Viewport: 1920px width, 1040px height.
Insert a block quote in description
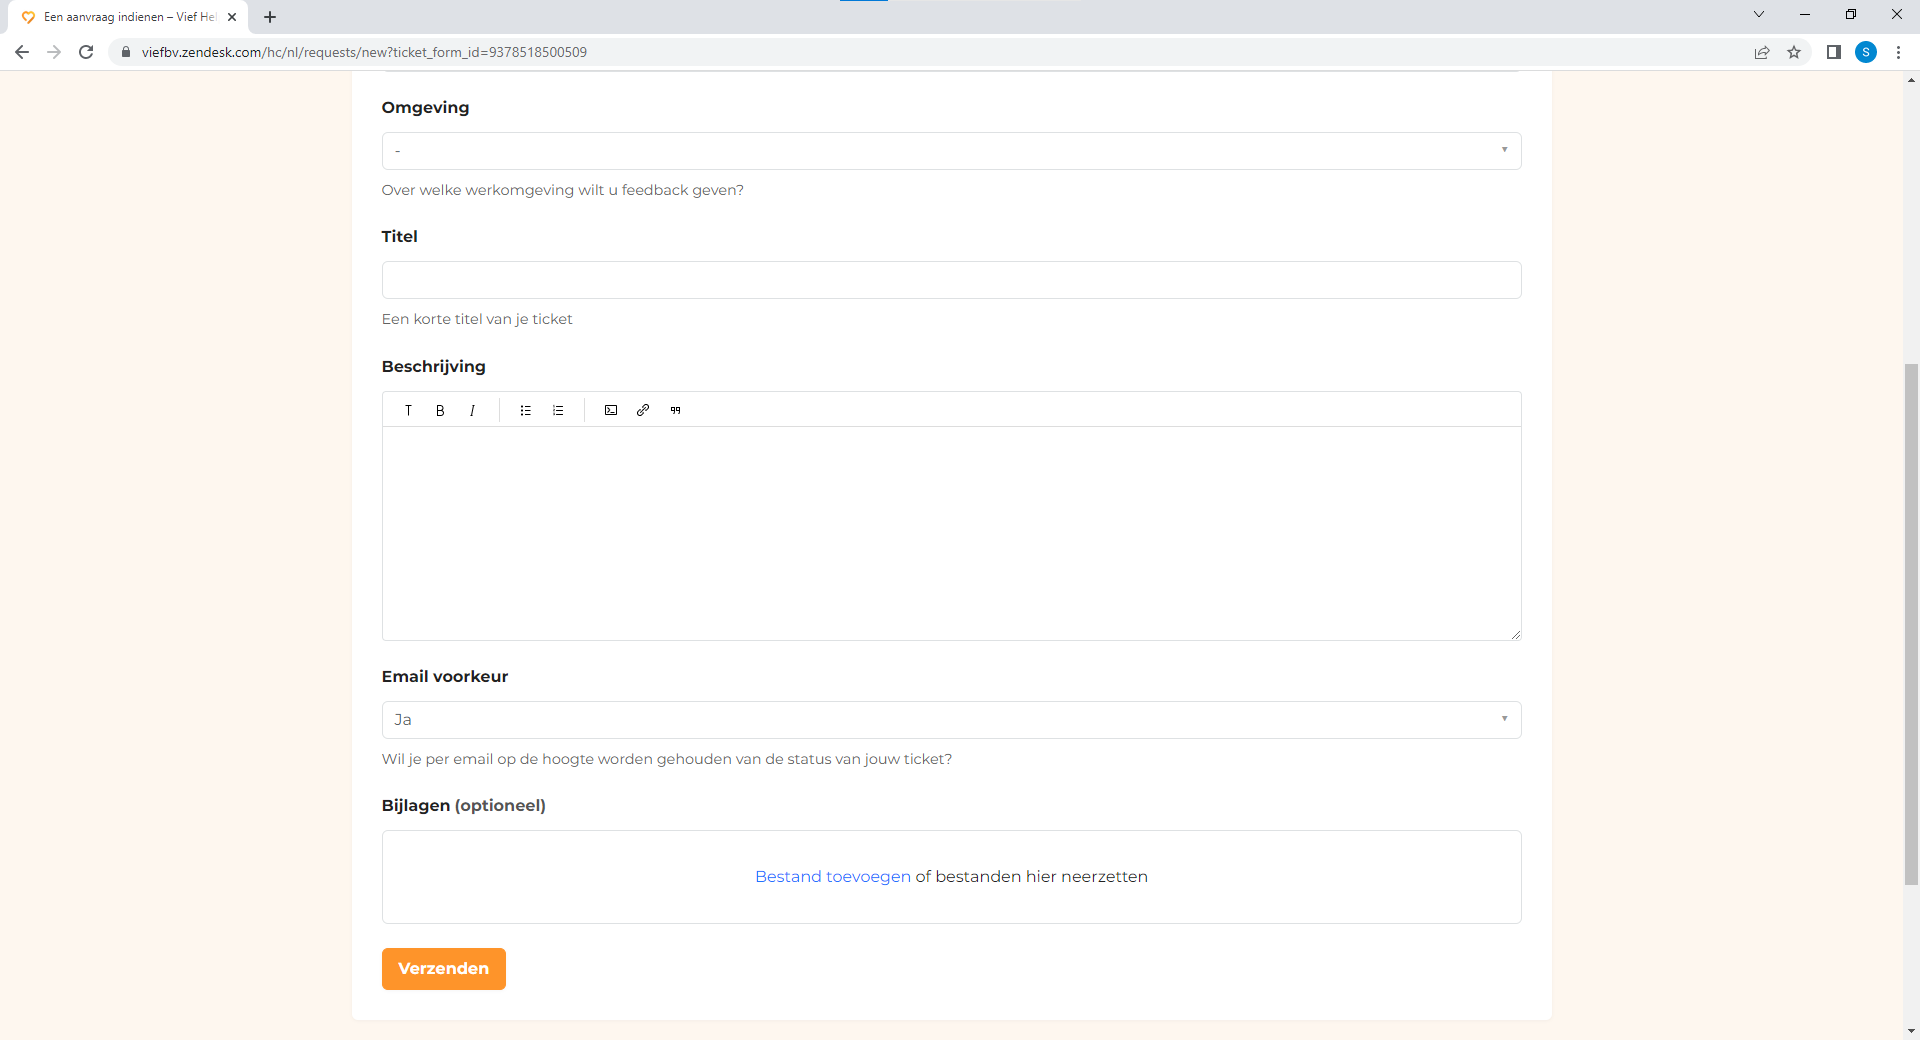[676, 410]
